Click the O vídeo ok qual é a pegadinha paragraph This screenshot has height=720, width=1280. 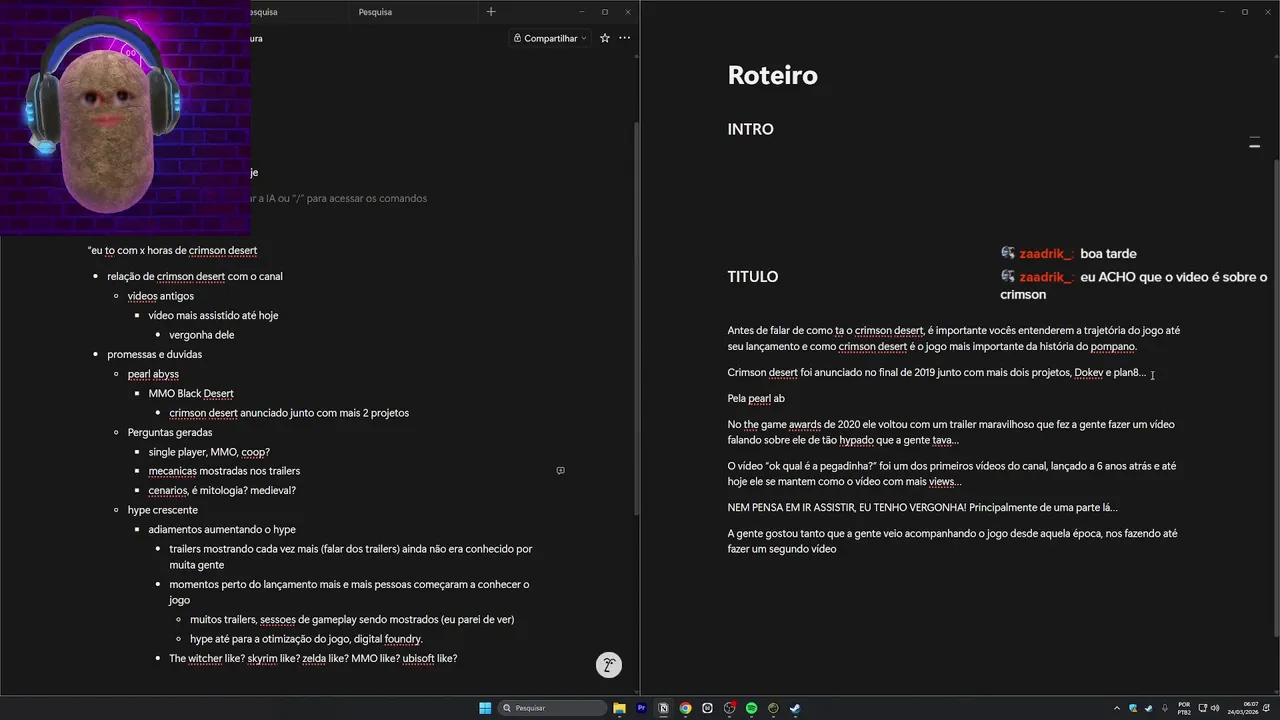coord(951,473)
